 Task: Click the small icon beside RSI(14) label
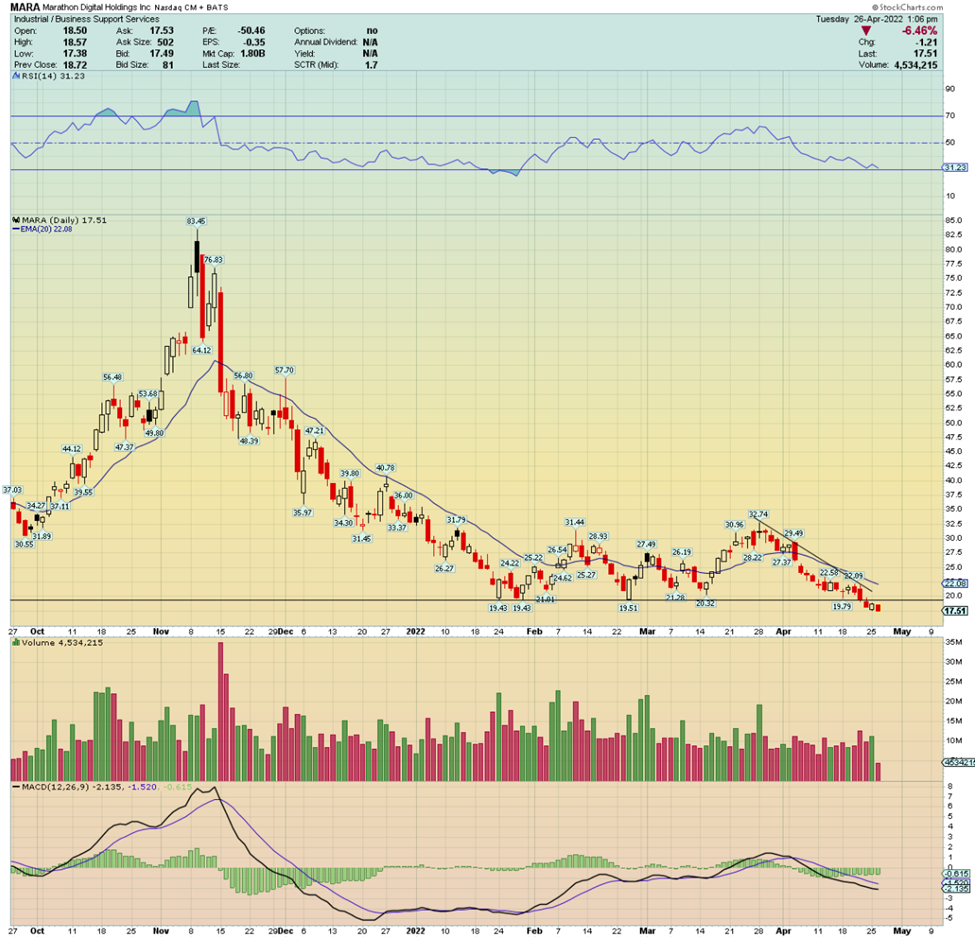(x=17, y=76)
